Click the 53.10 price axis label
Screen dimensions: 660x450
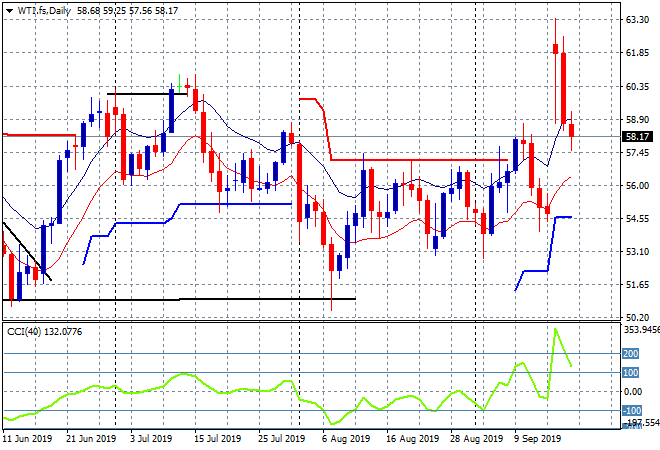(x=637, y=252)
